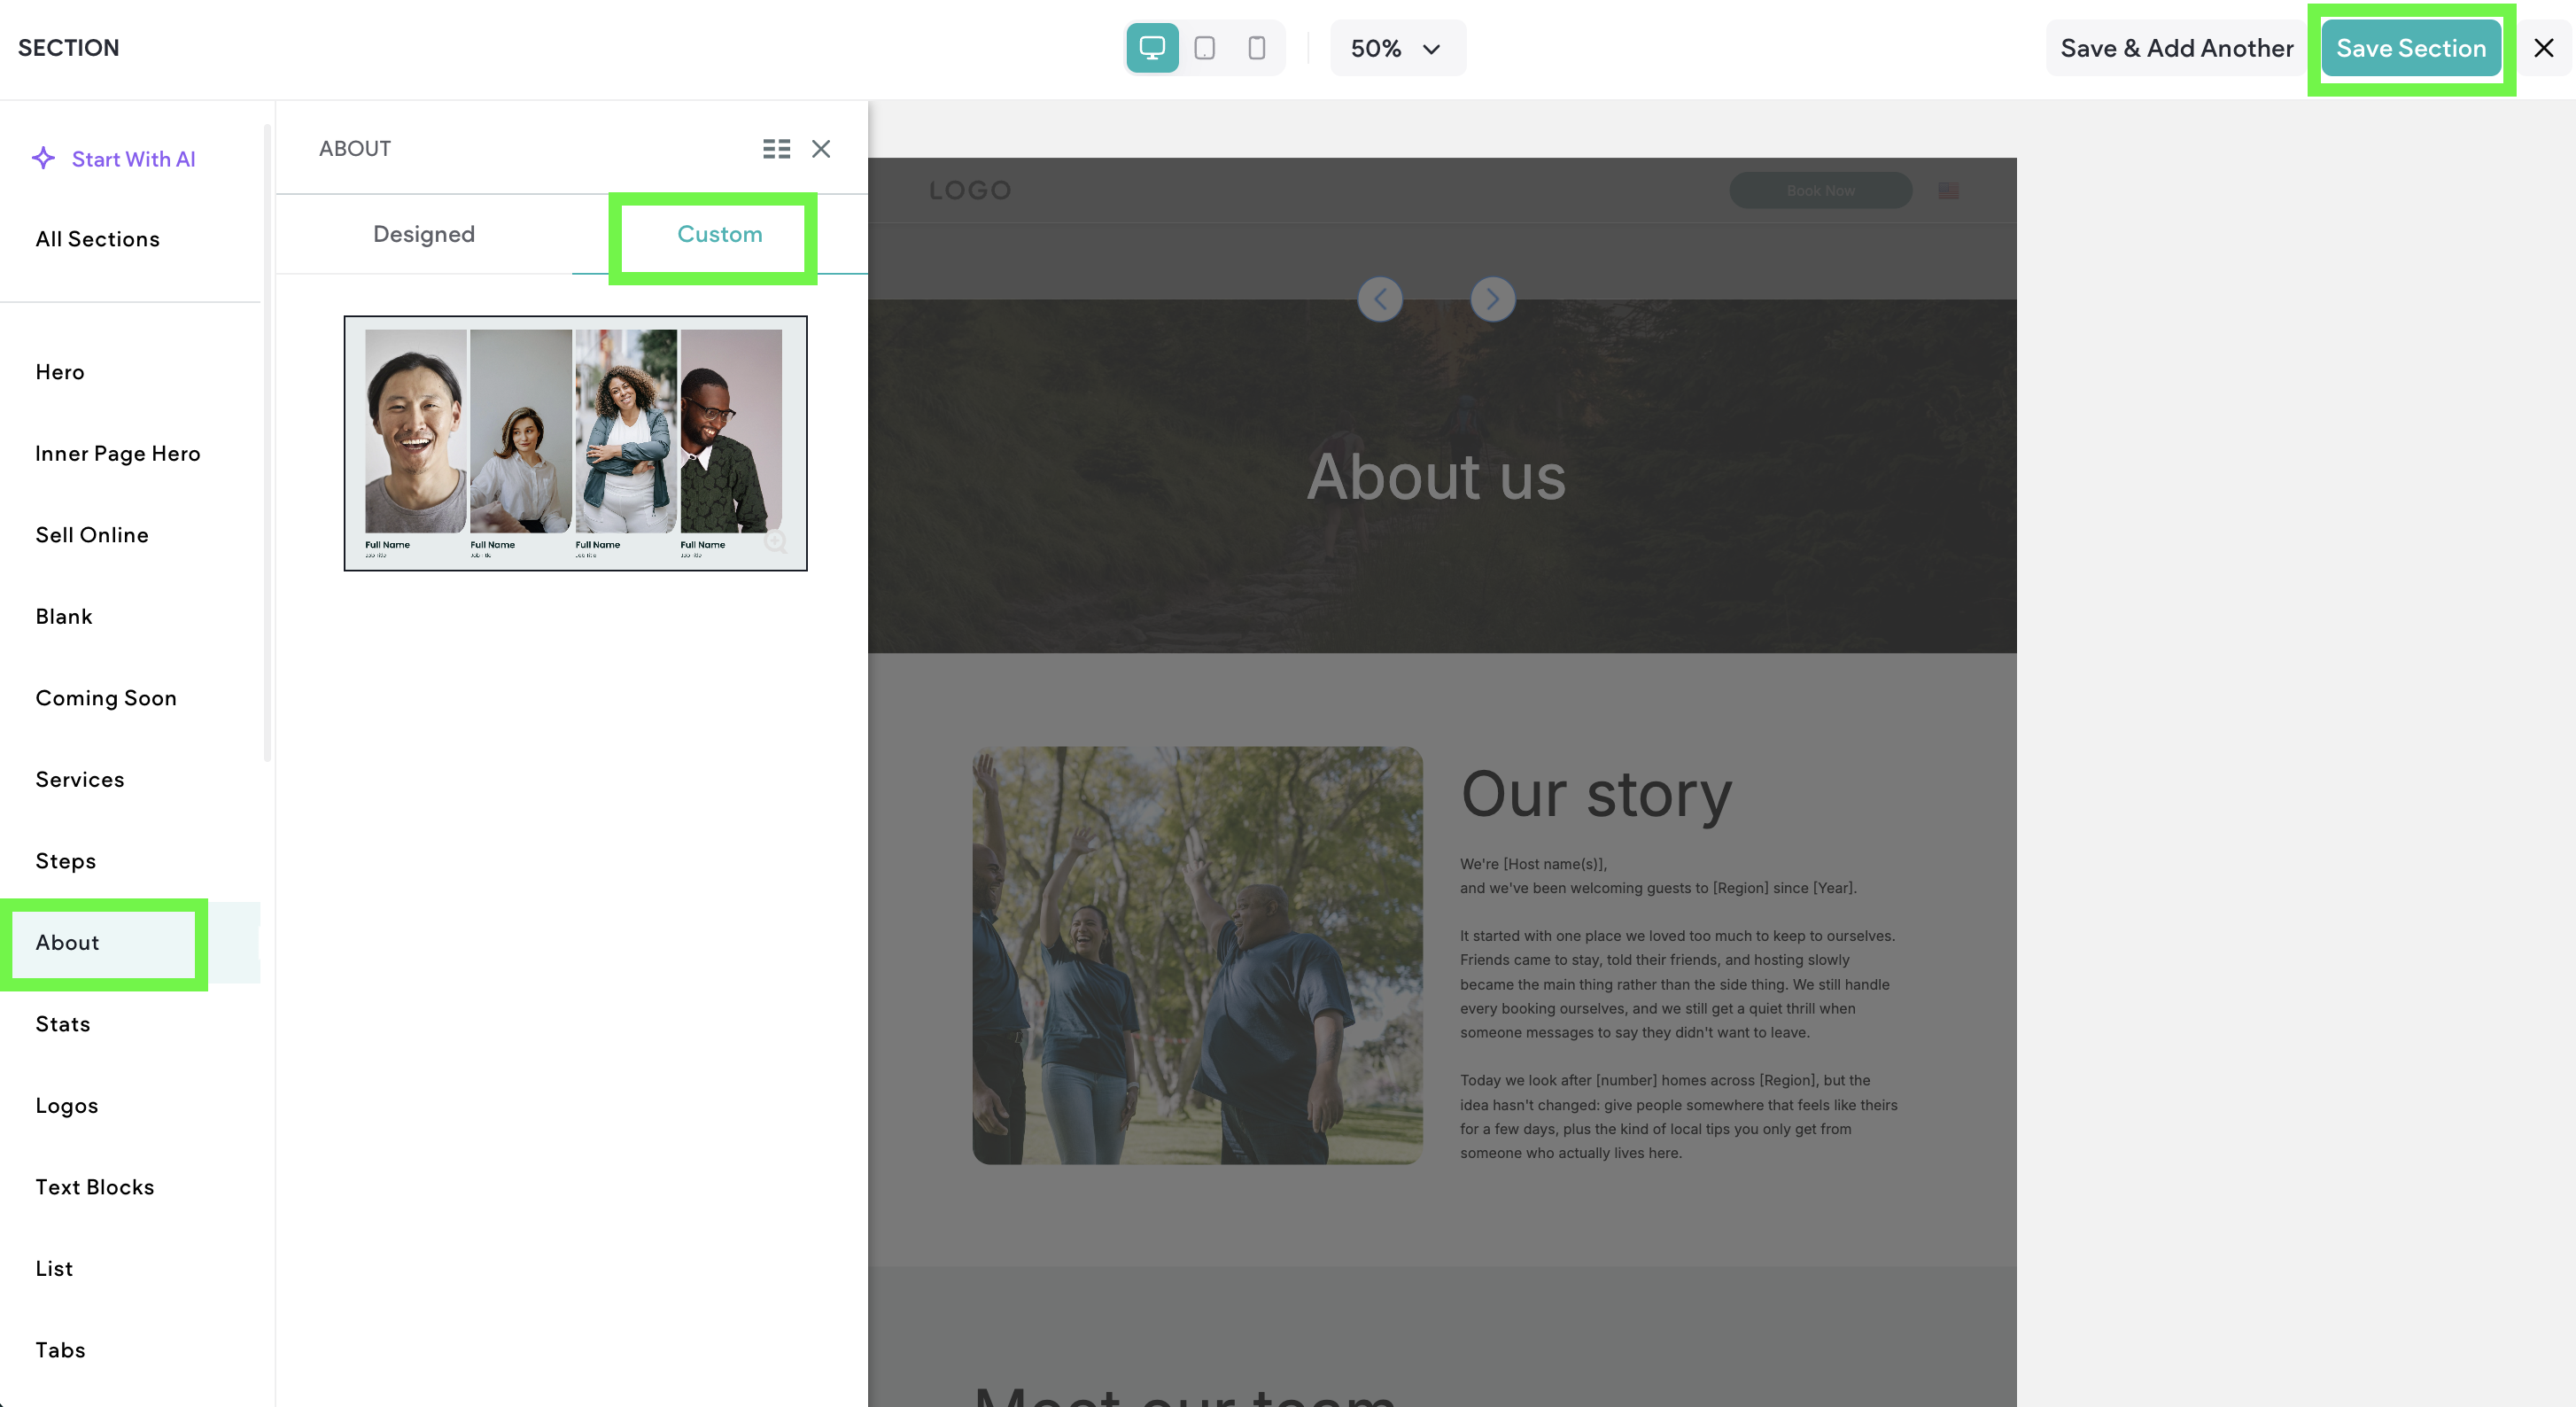Screen dimensions: 2576x1407
Task: Open Stats section category
Action: click(x=63, y=1024)
